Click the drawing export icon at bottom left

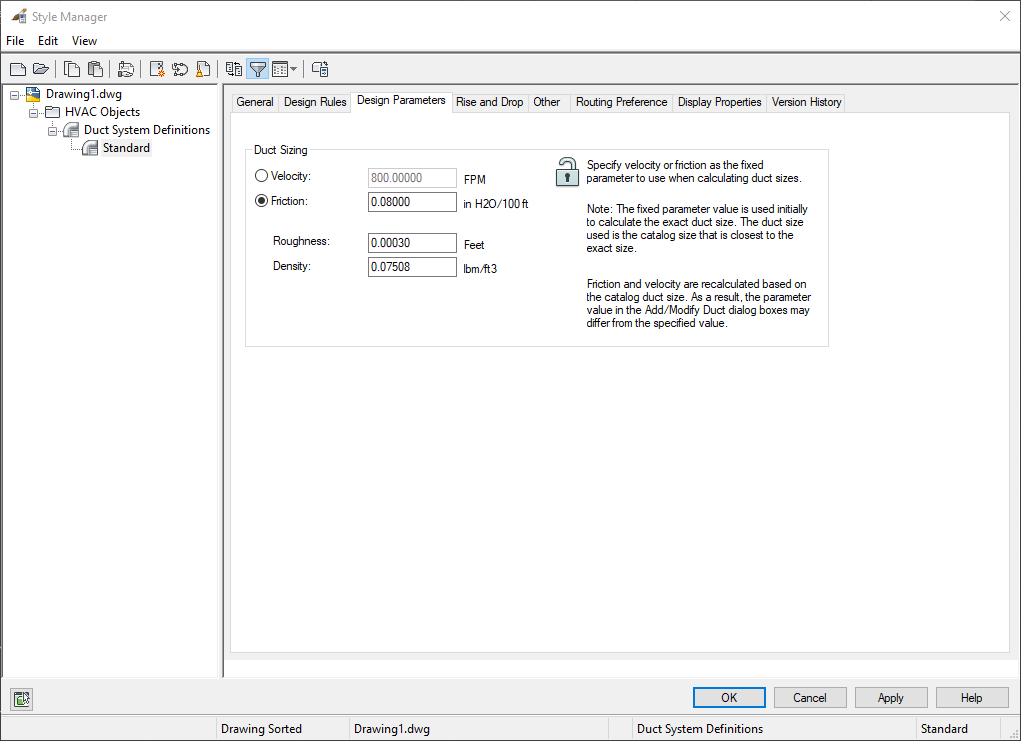(x=21, y=699)
